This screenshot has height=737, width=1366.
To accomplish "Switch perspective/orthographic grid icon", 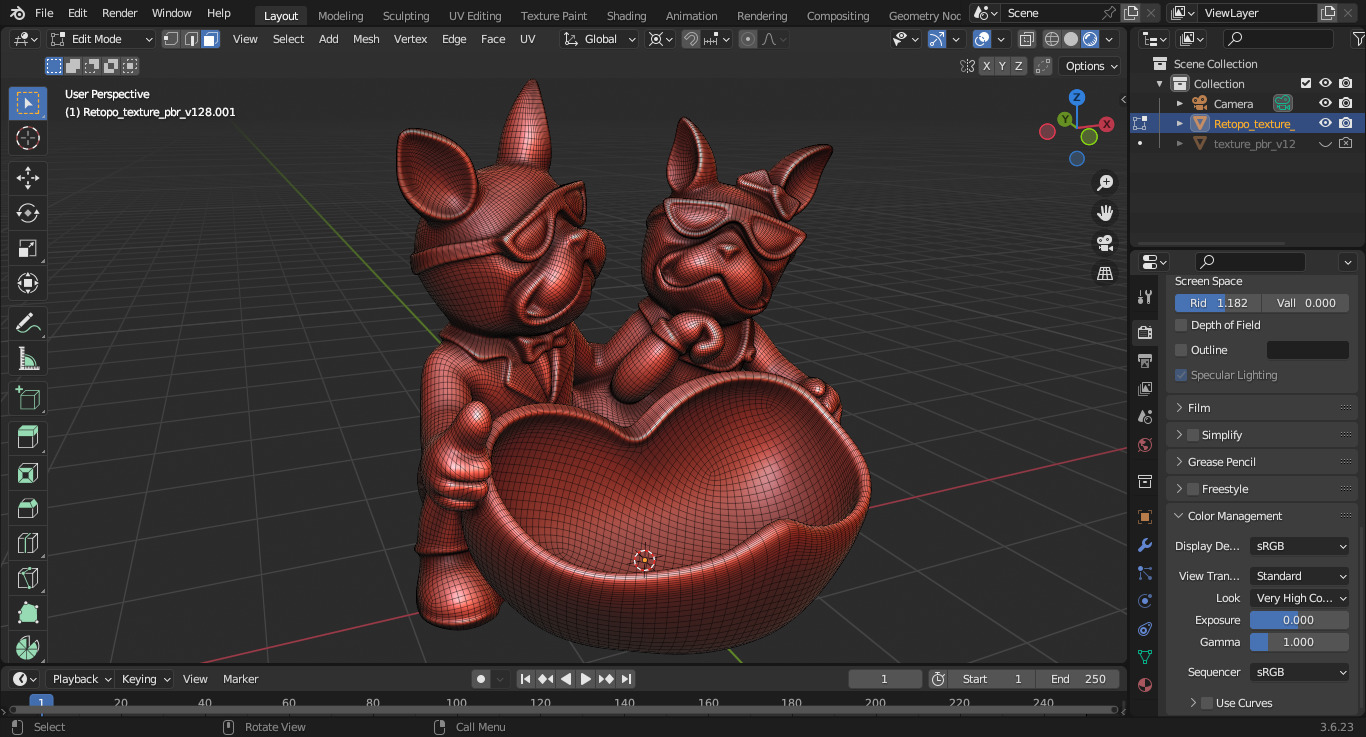I will pyautogui.click(x=1105, y=273).
